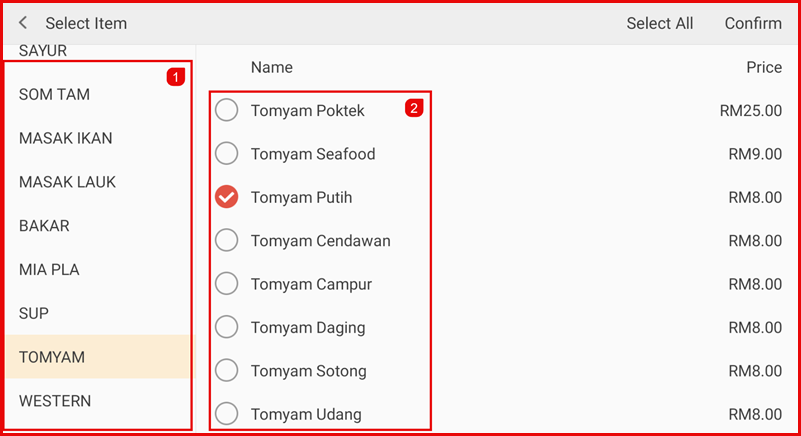The width and height of the screenshot is (801, 436).
Task: Go to the BAKAR category
Action: point(45,226)
